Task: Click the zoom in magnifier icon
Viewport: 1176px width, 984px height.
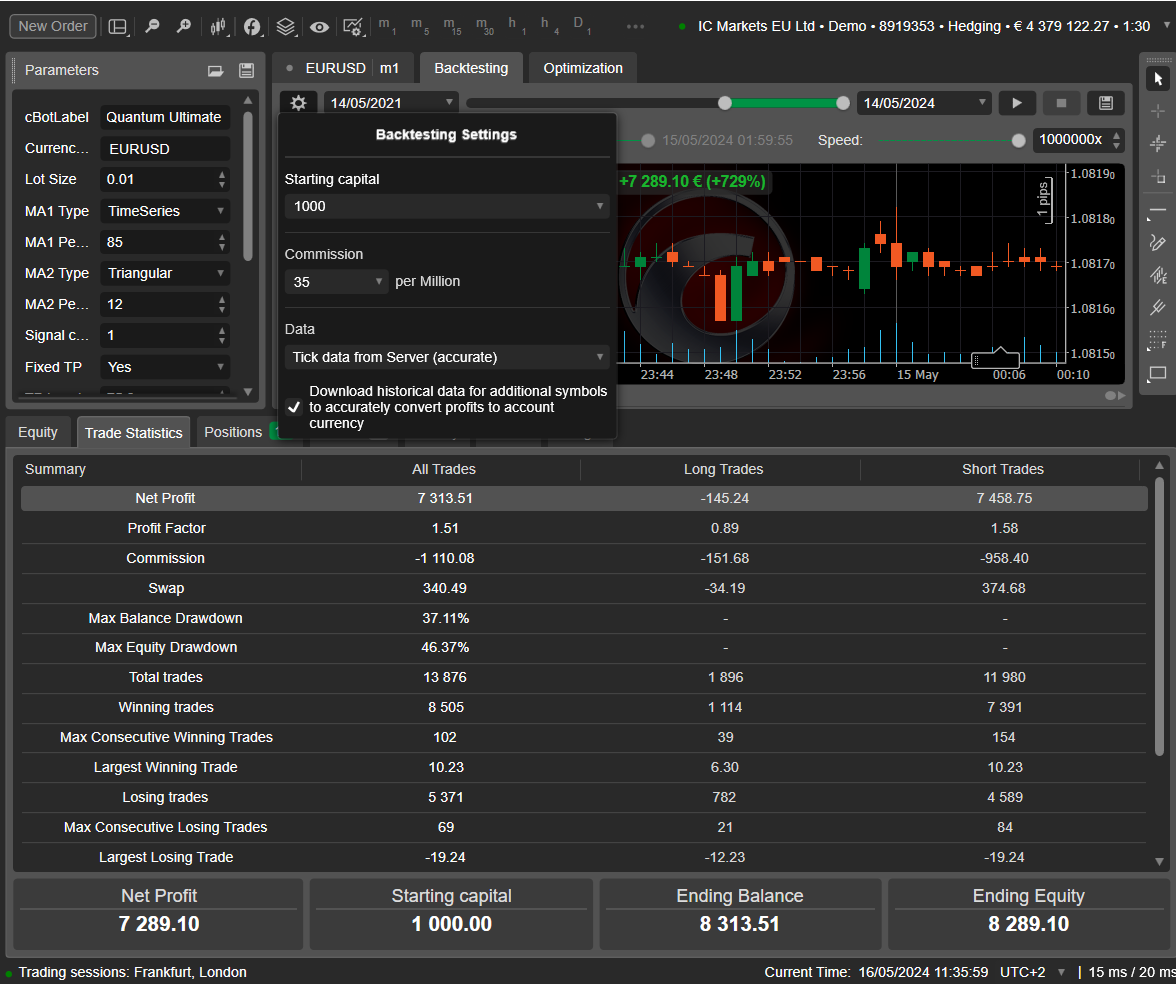Action: click(184, 27)
